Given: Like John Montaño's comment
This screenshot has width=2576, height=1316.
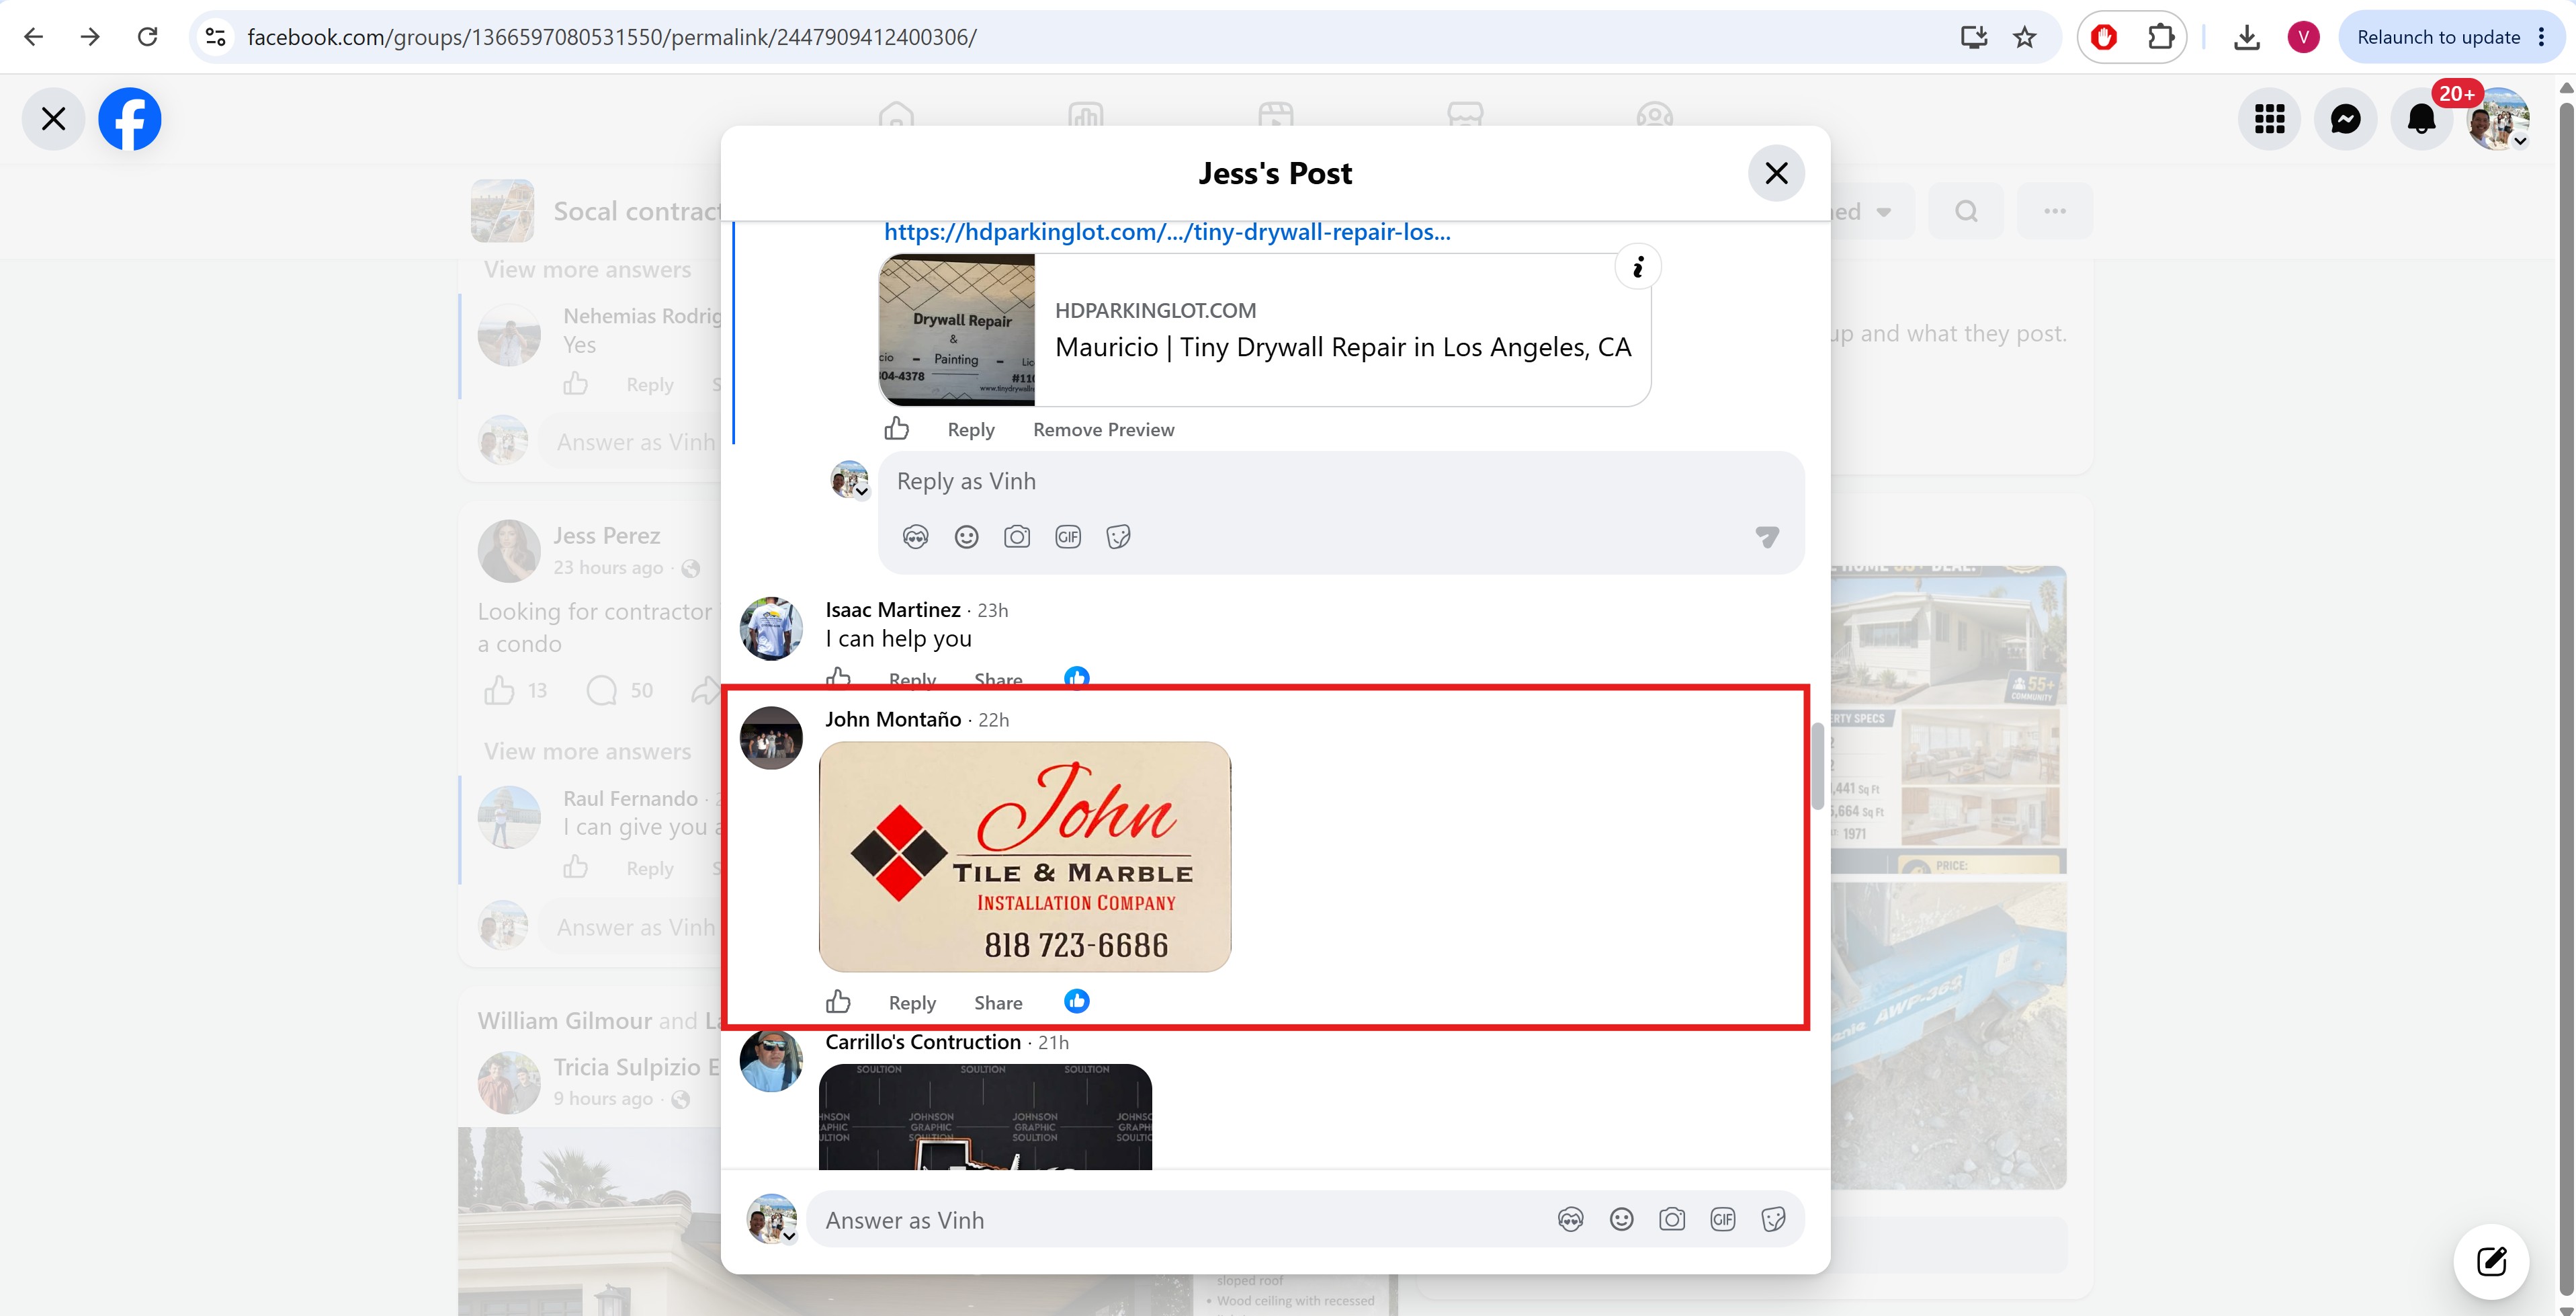Looking at the screenshot, I should coord(838,1002).
